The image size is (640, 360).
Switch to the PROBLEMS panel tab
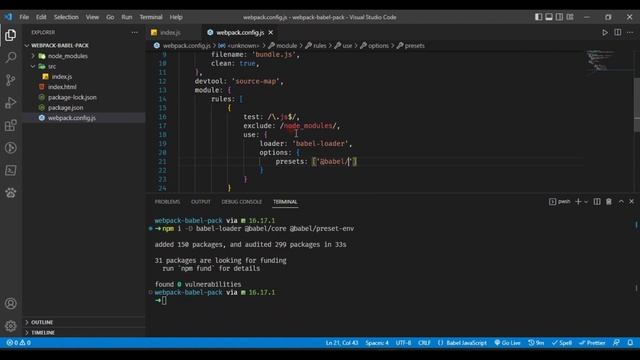tap(167, 202)
